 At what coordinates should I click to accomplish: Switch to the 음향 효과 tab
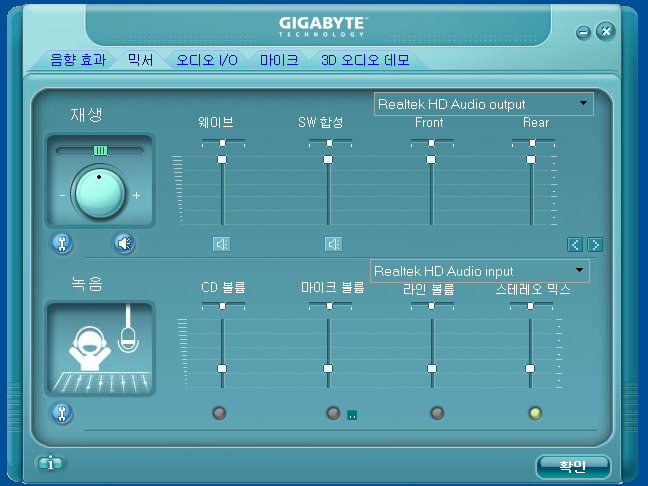(x=78, y=60)
